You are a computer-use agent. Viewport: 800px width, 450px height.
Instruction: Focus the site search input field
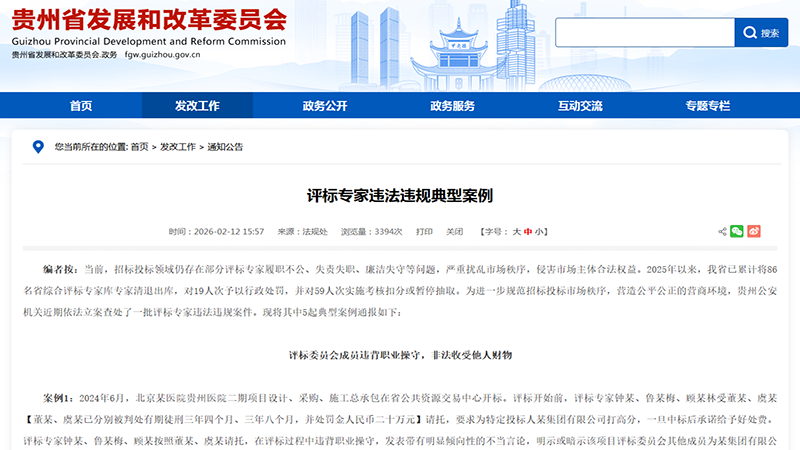pyautogui.click(x=645, y=33)
